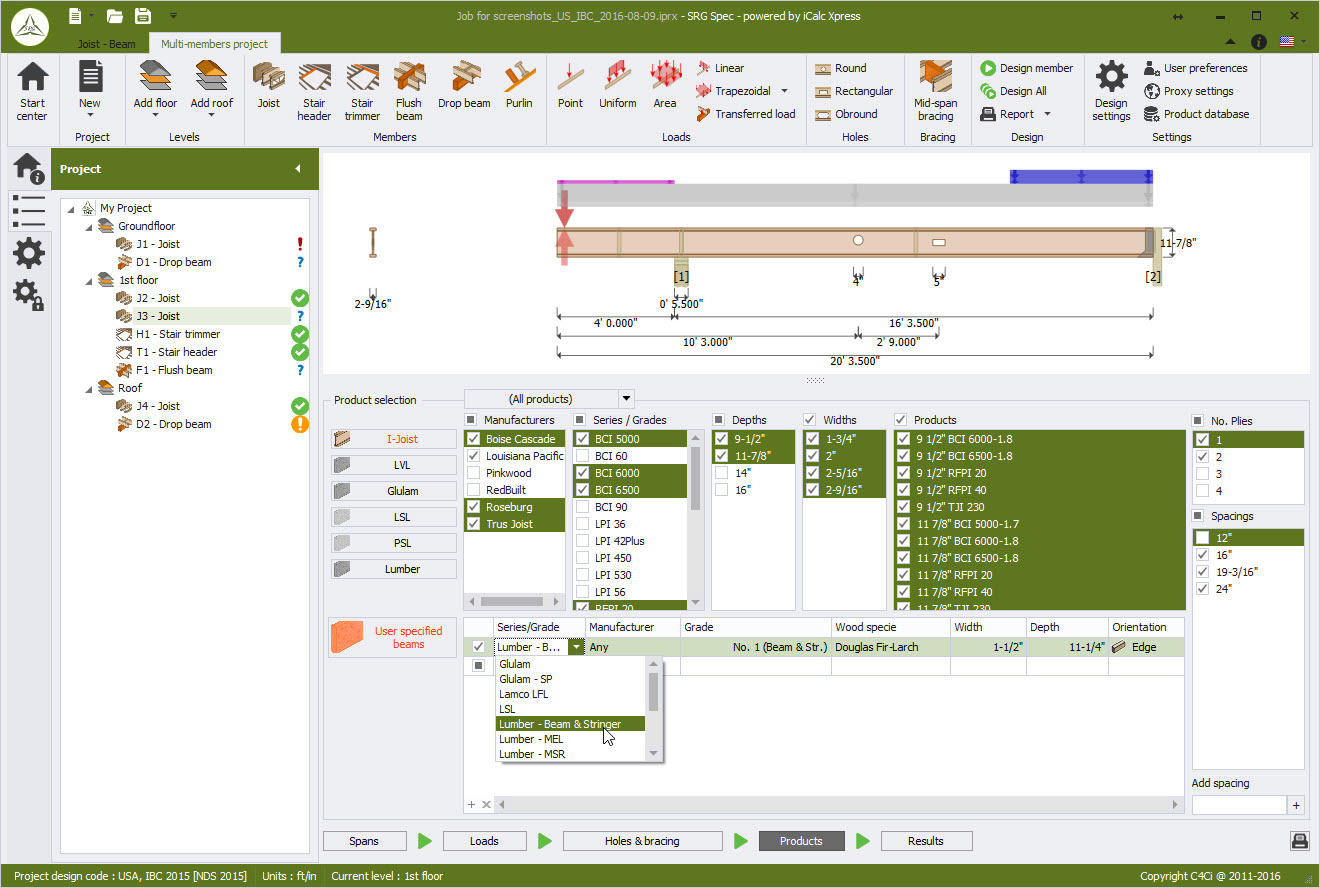Image resolution: width=1320 pixels, height=888 pixels.
Task: Add a Stair trimmer member
Action: (x=362, y=91)
